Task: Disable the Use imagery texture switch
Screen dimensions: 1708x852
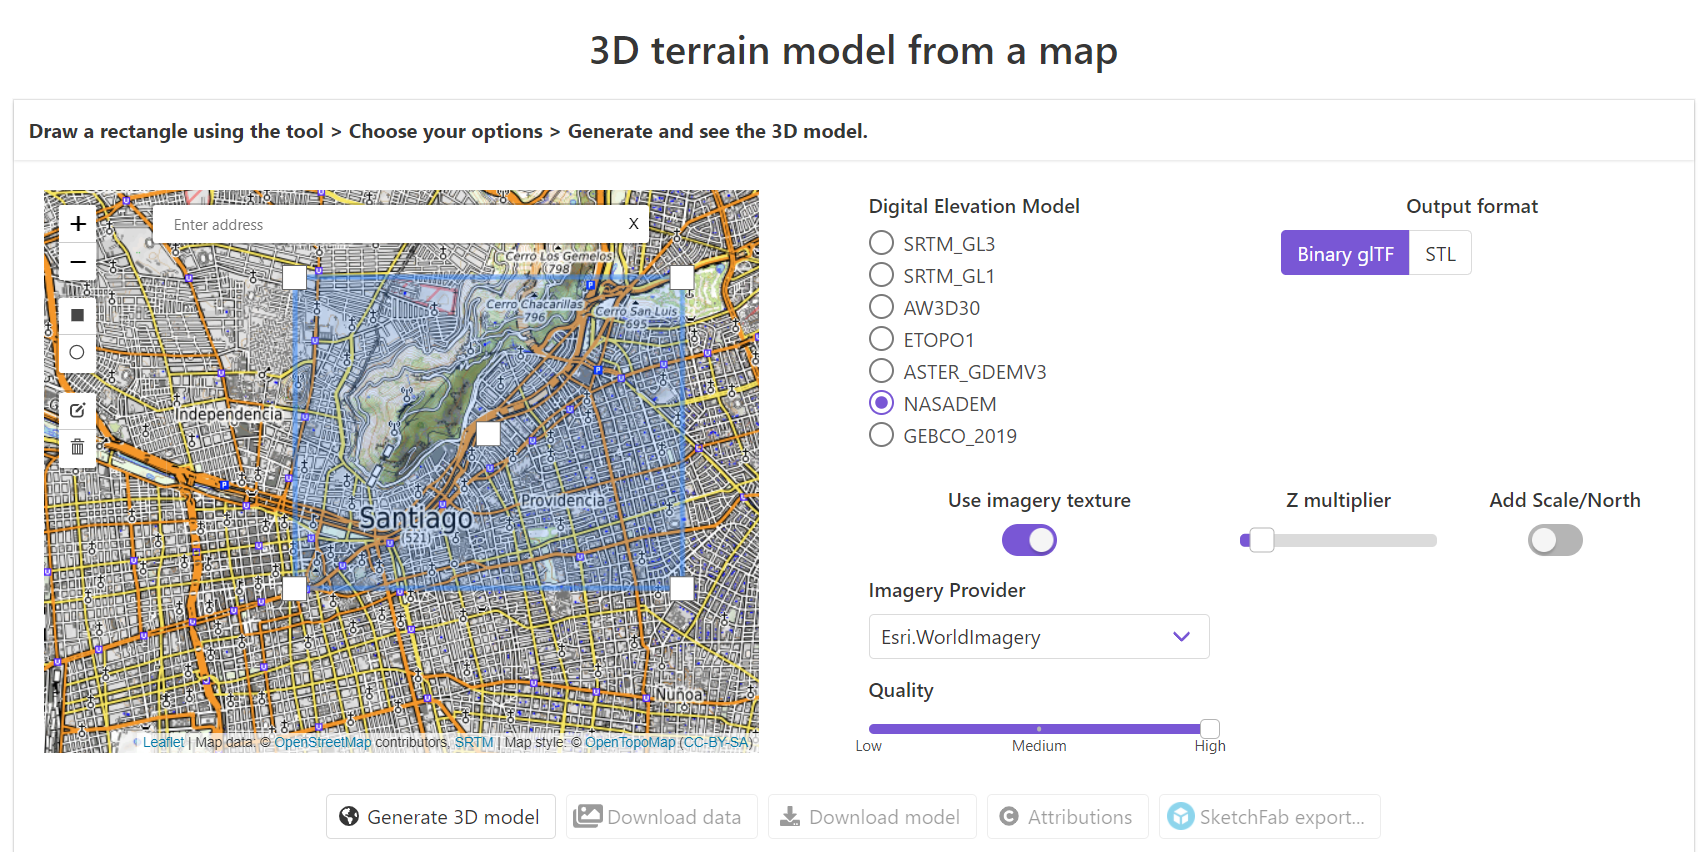Action: click(1029, 540)
